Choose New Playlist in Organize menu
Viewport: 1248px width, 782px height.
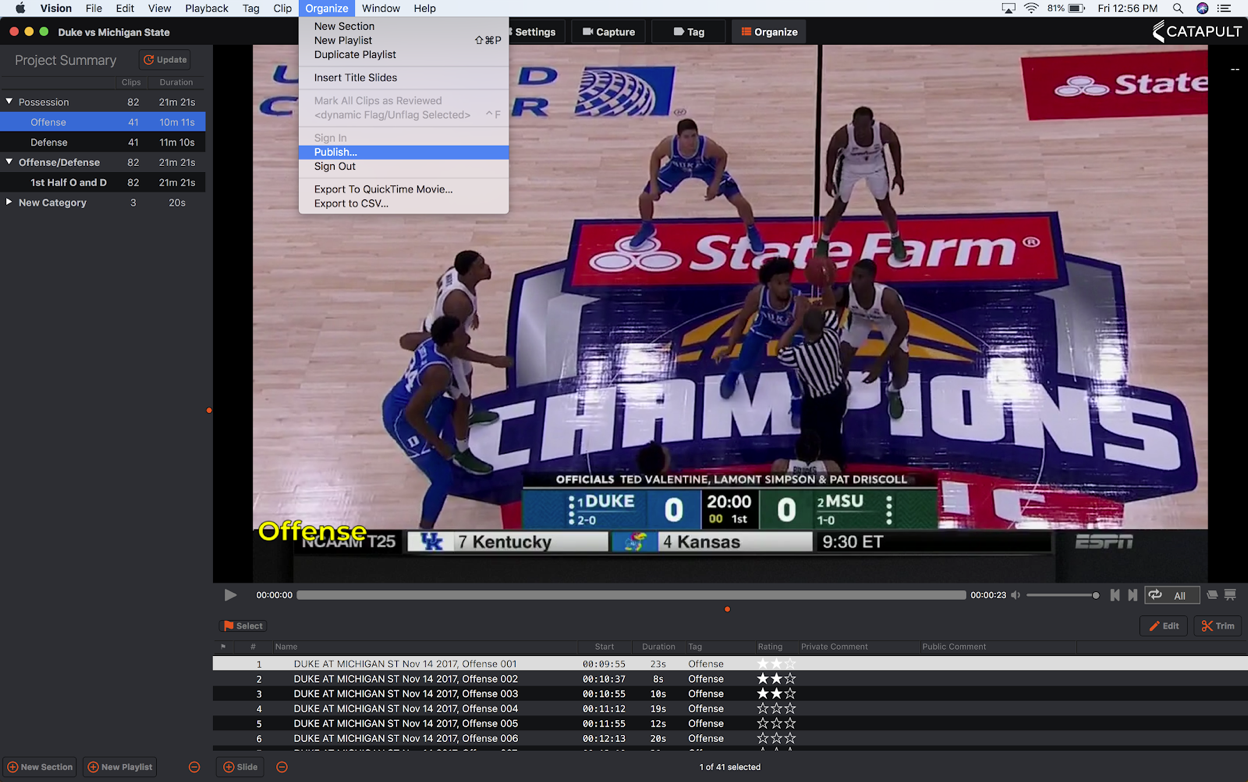point(403,40)
